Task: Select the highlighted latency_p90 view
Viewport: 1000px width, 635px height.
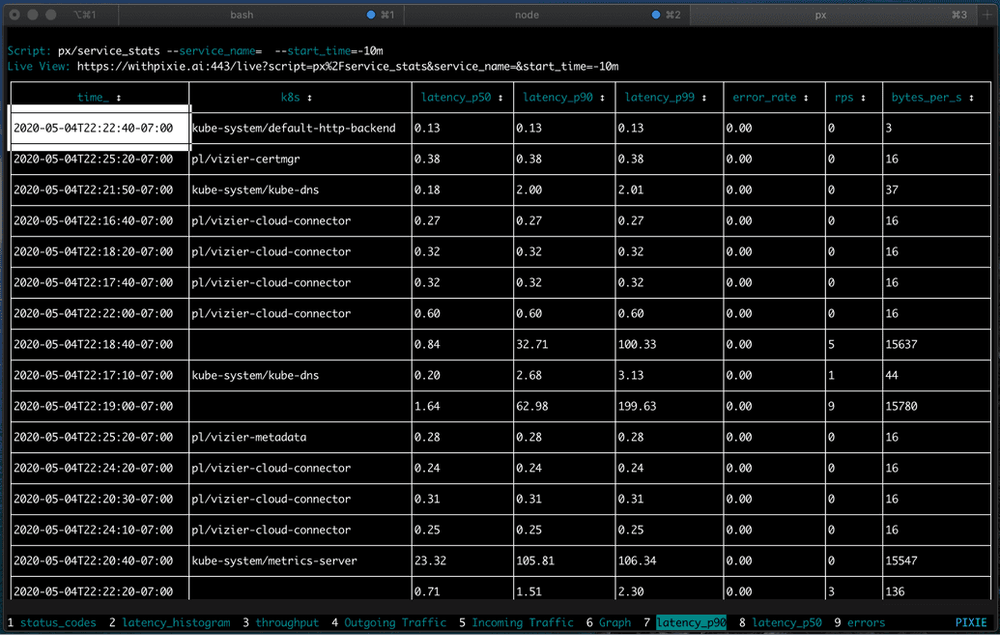Action: [x=691, y=623]
